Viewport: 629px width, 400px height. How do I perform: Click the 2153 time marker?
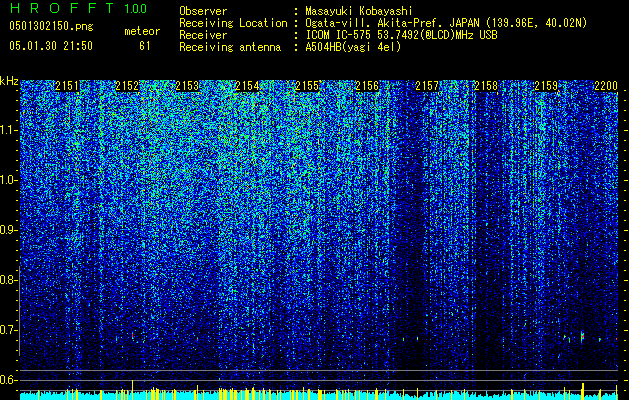coord(187,86)
